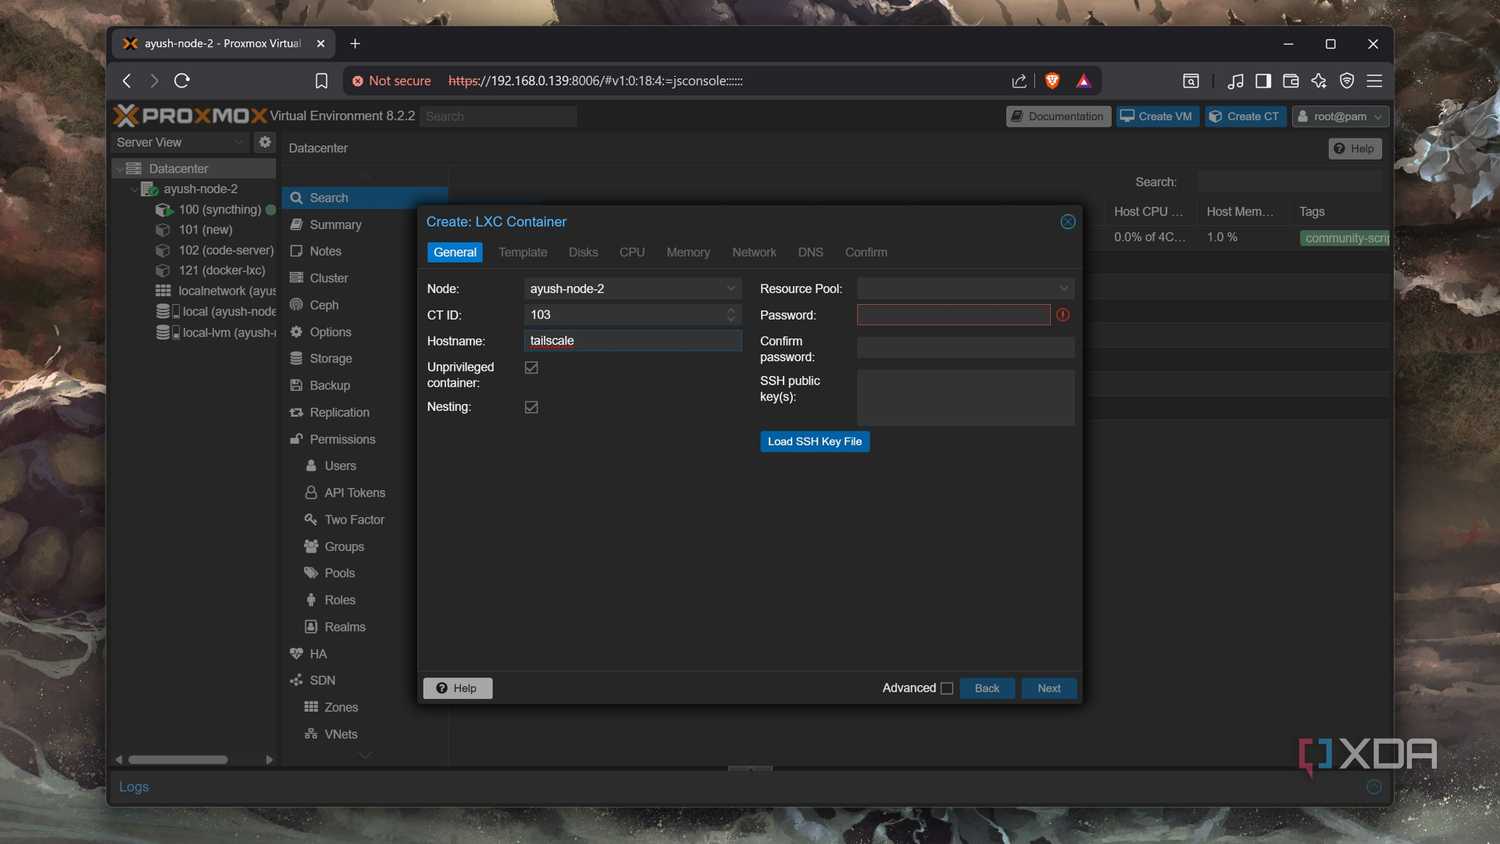Open the Leo AI star icon
Screen dimensions: 1500x844
tap(1319, 81)
